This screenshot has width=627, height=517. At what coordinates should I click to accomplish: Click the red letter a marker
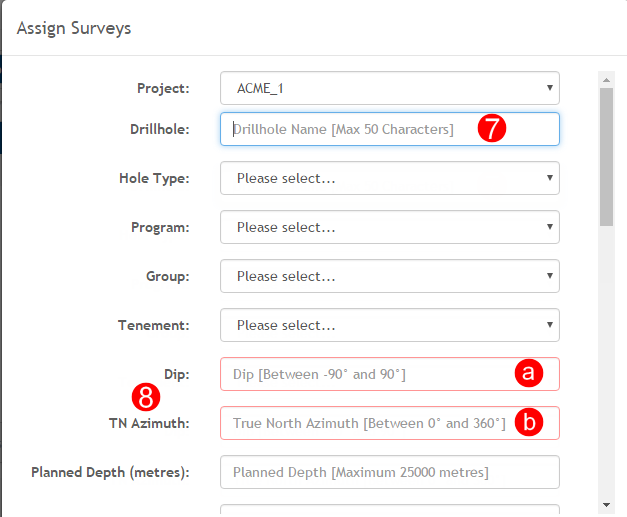pos(529,373)
